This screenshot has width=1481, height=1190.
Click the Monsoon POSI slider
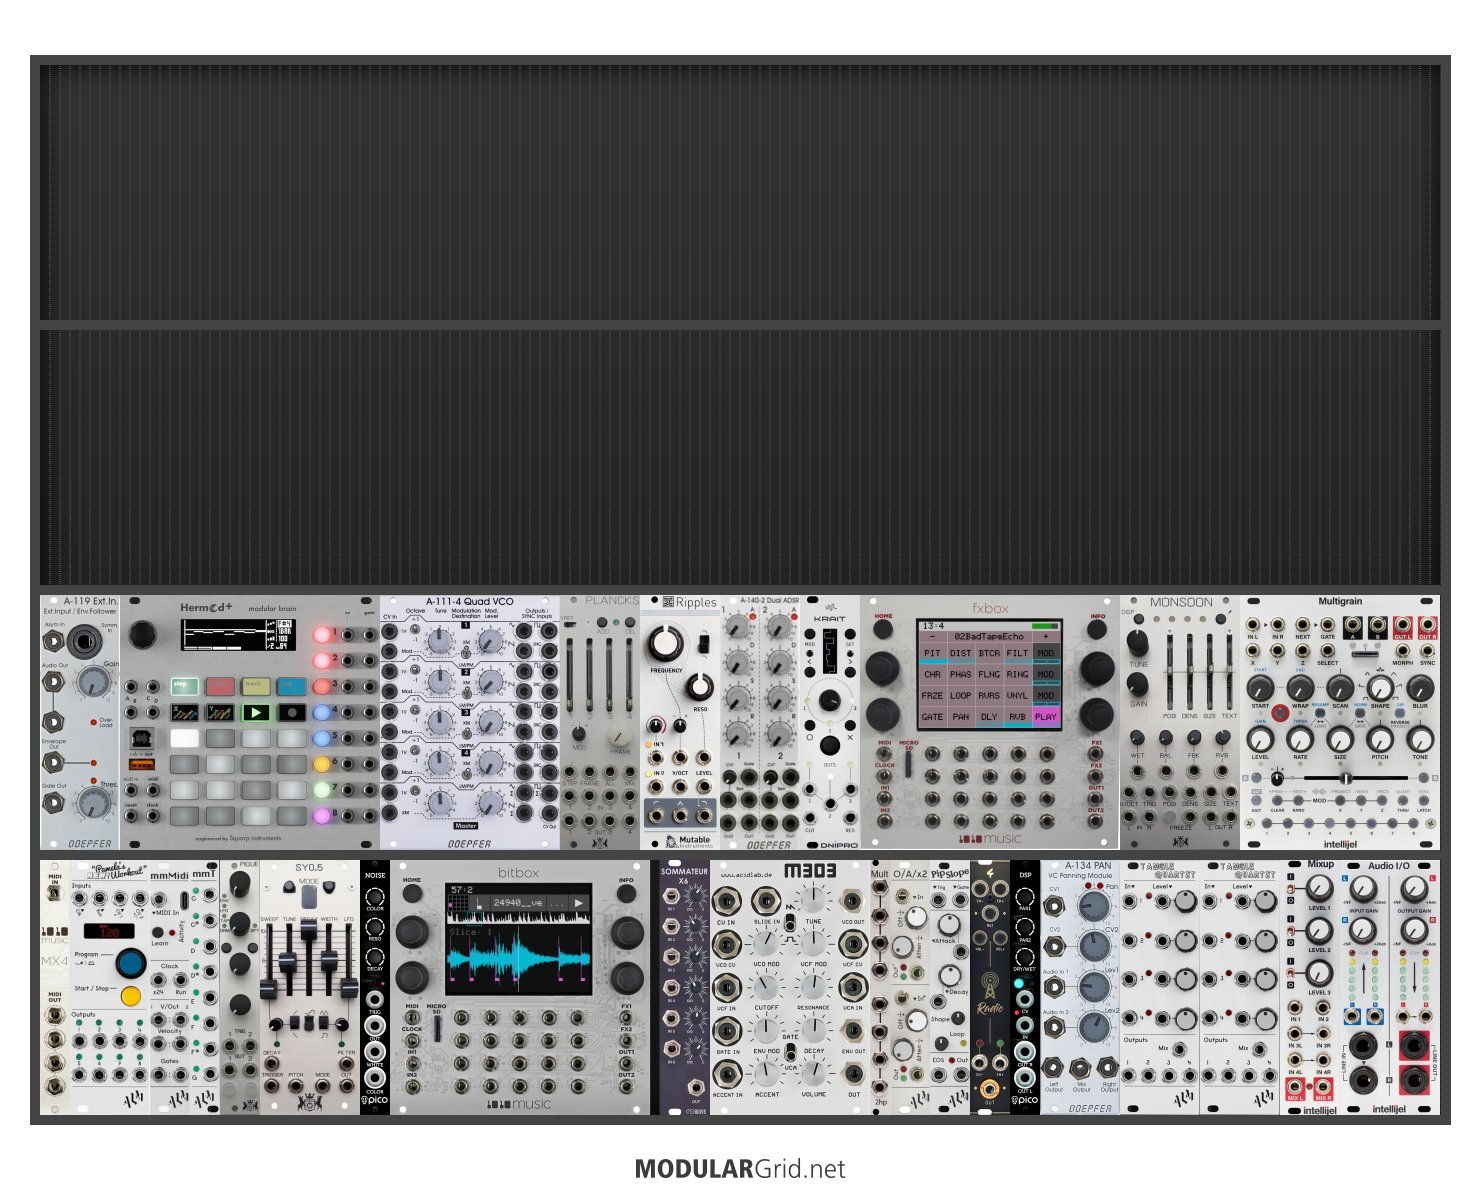click(1169, 670)
